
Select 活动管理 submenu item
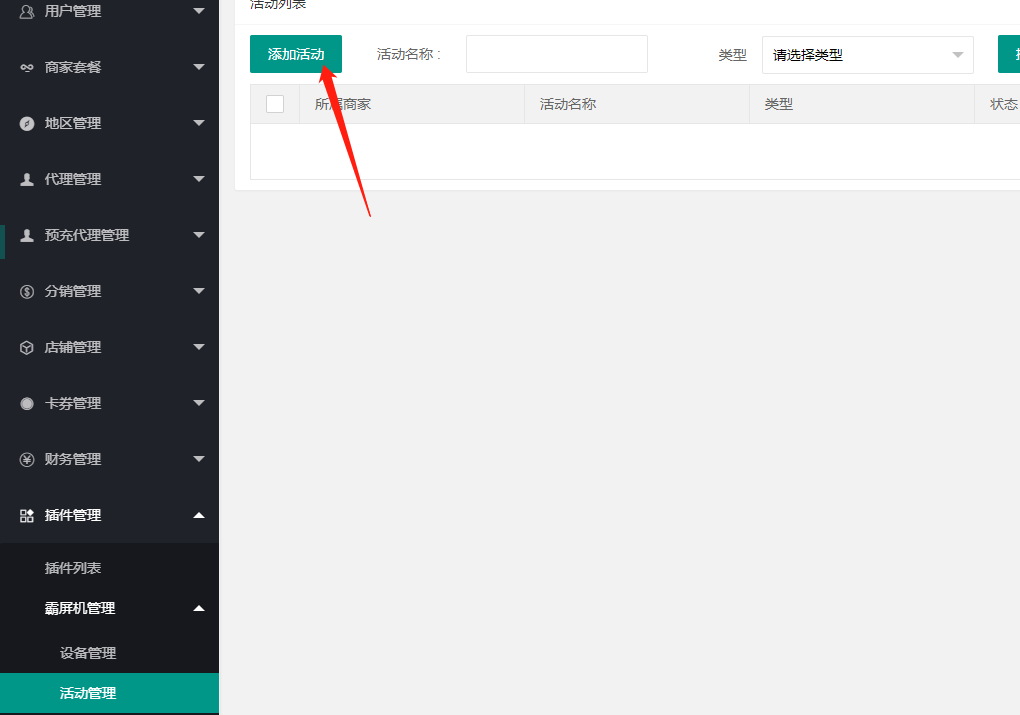point(109,694)
